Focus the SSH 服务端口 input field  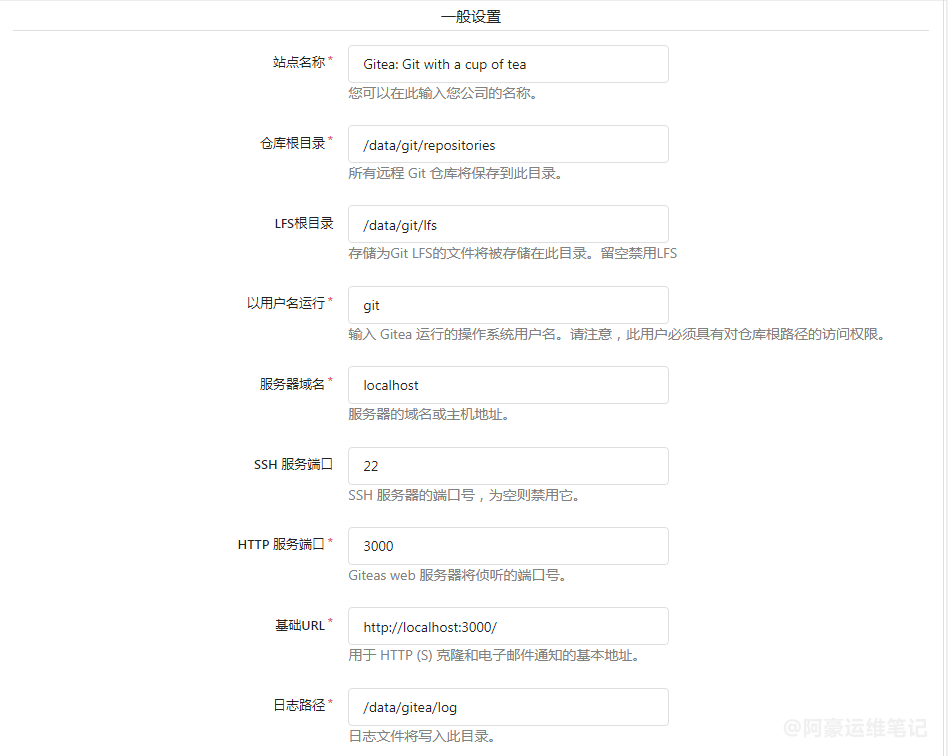click(x=507, y=466)
